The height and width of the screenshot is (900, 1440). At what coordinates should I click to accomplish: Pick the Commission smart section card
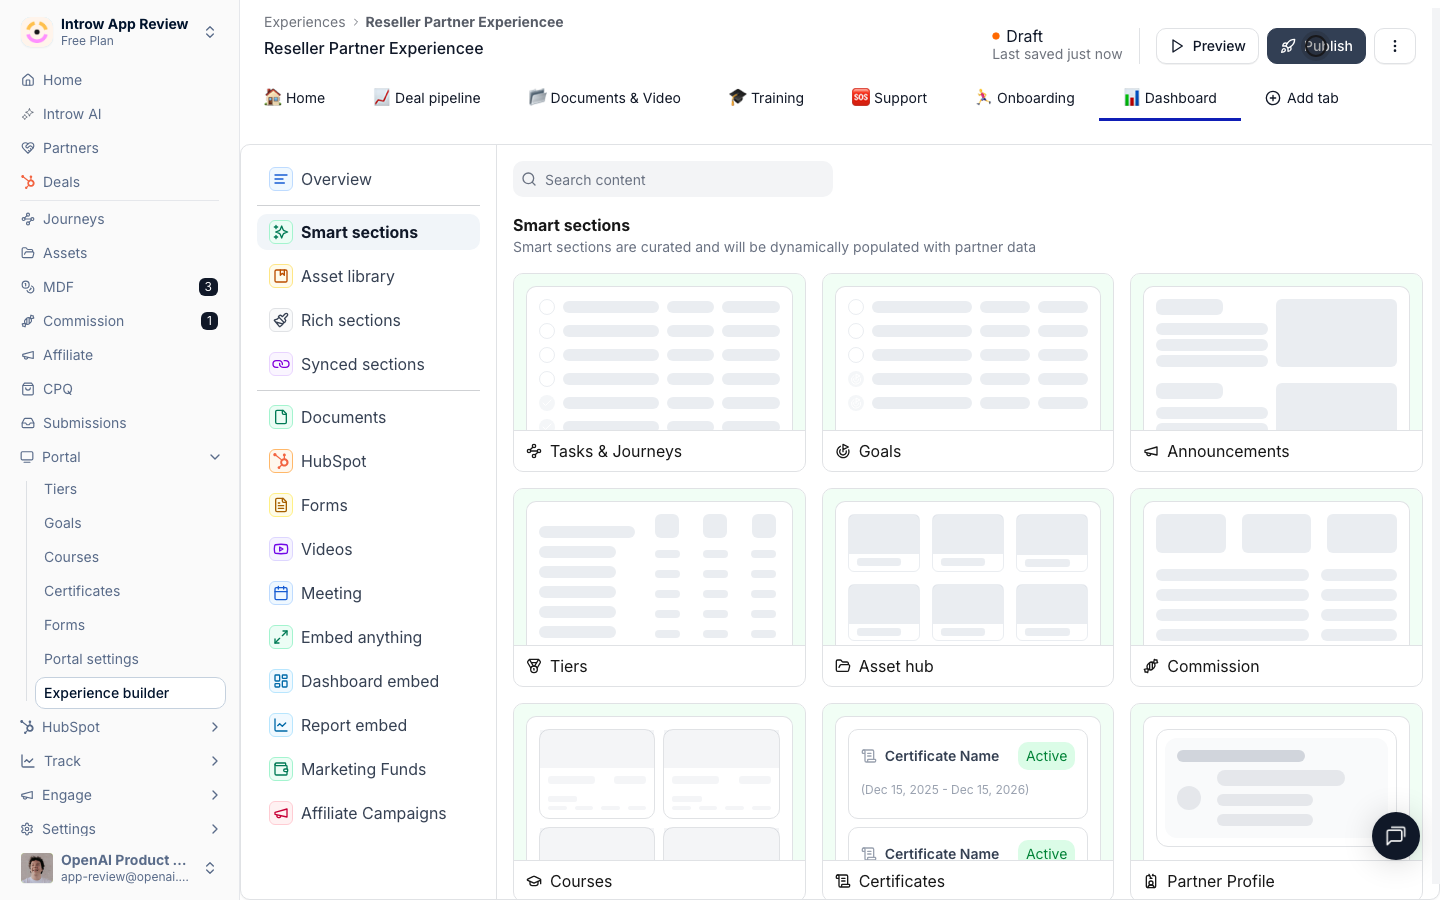[1276, 587]
